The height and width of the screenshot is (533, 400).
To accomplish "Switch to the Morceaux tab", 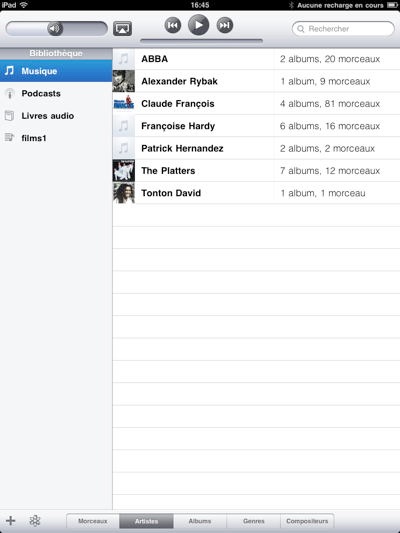I will click(93, 521).
